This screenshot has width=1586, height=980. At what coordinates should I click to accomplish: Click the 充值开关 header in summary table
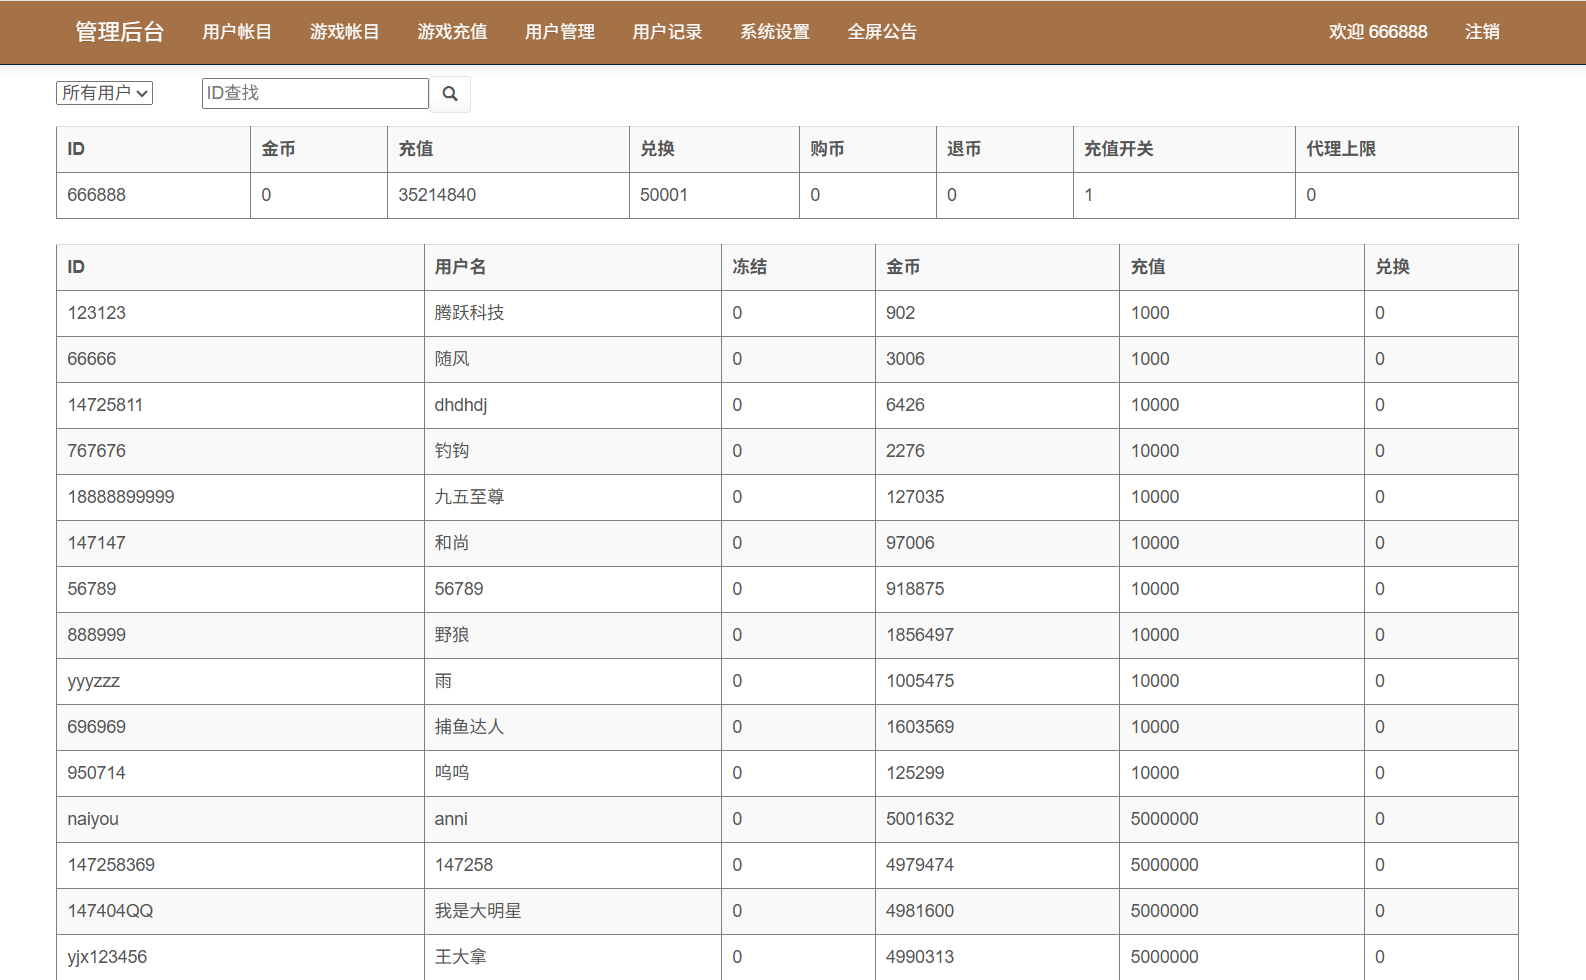1118,149
